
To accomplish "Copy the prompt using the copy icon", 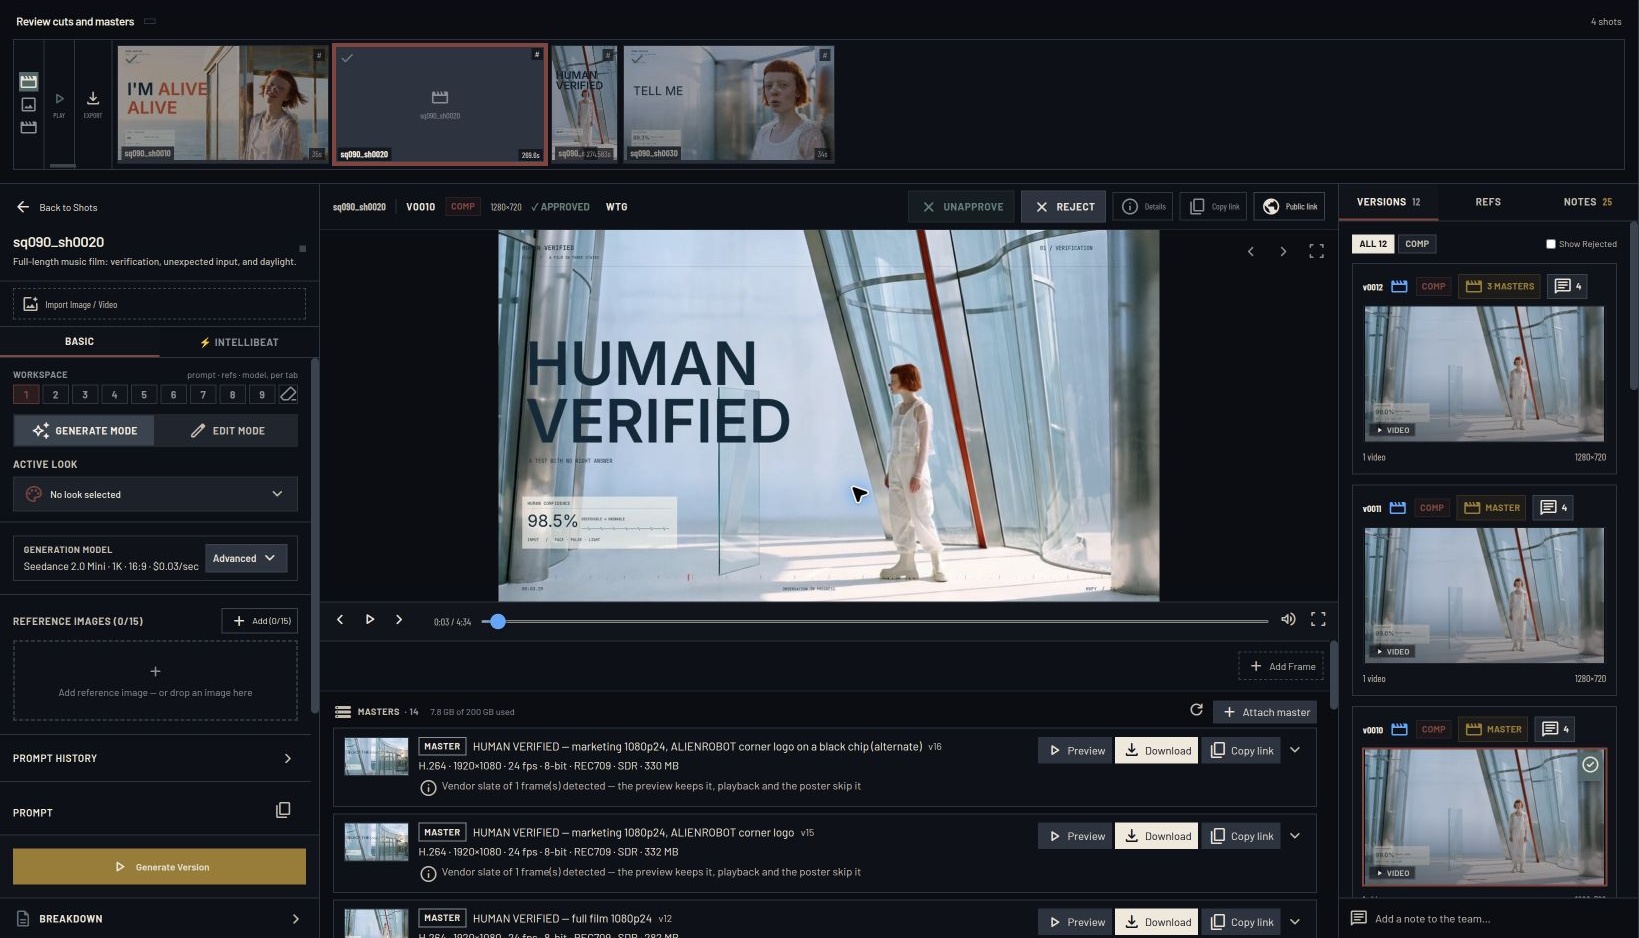I will point(283,810).
